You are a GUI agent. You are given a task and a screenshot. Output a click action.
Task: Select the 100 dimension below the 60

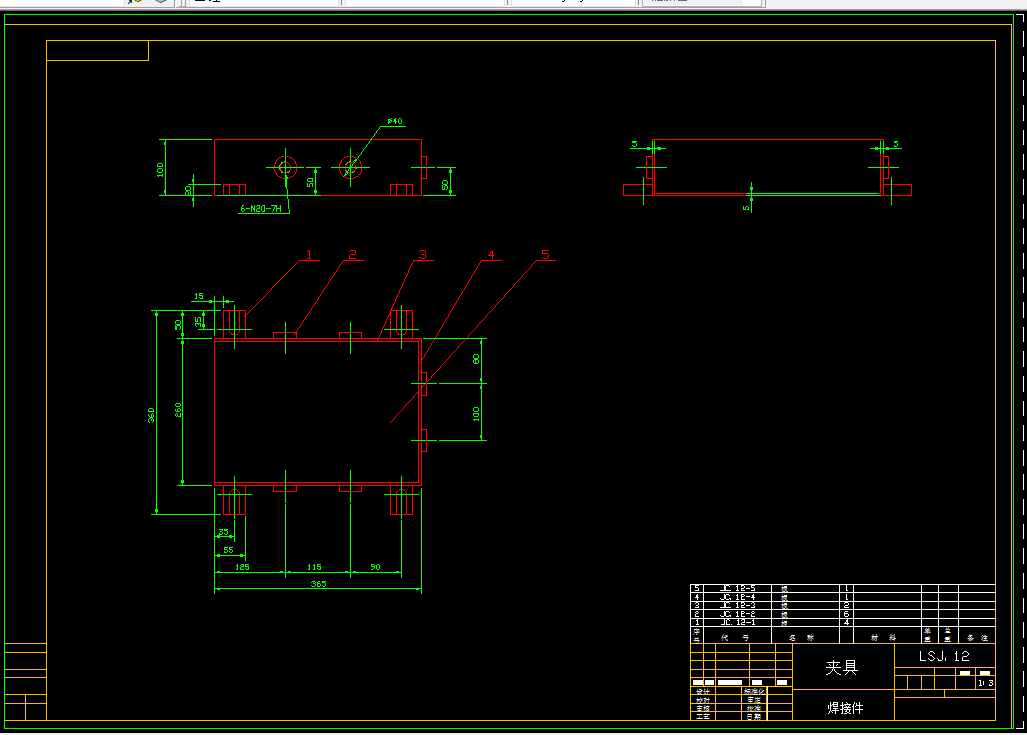[476, 414]
